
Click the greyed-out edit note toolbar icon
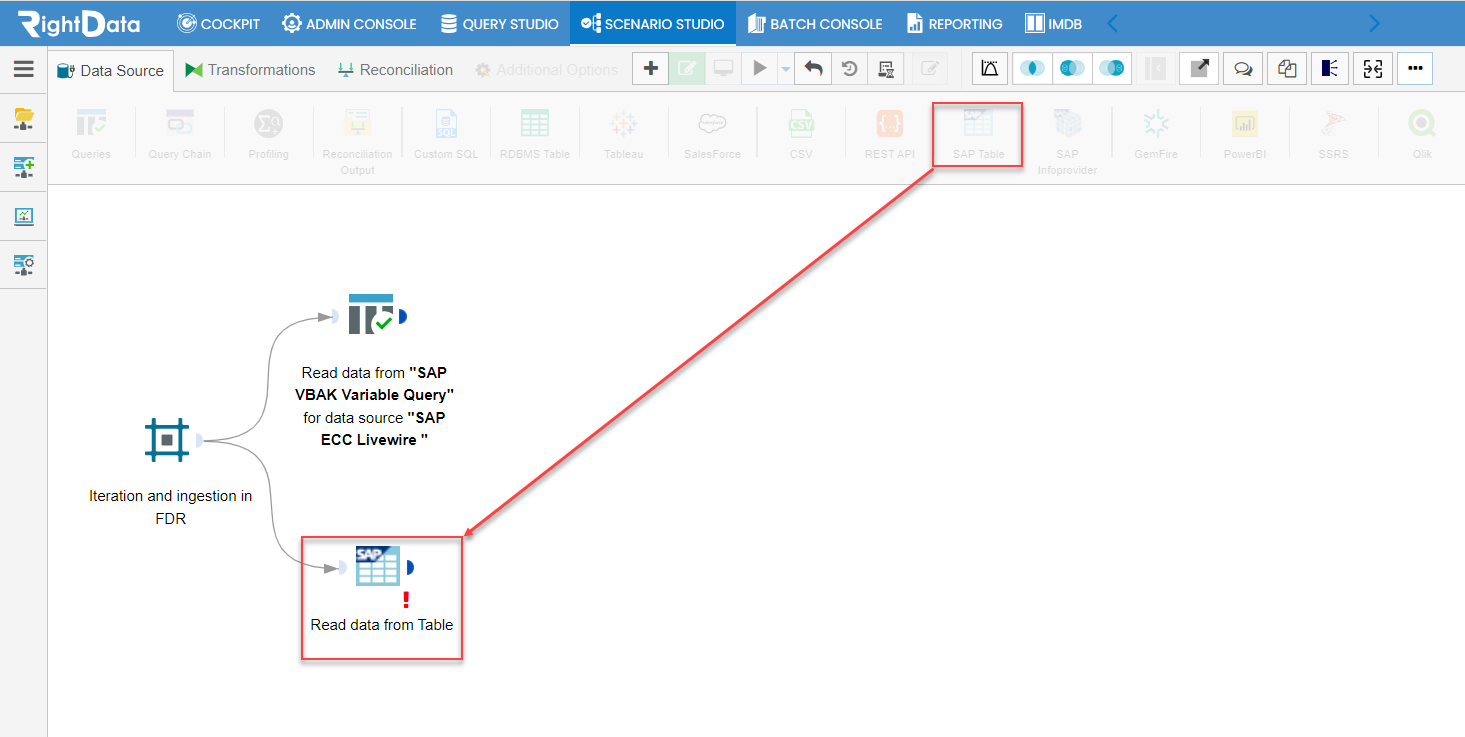[930, 69]
